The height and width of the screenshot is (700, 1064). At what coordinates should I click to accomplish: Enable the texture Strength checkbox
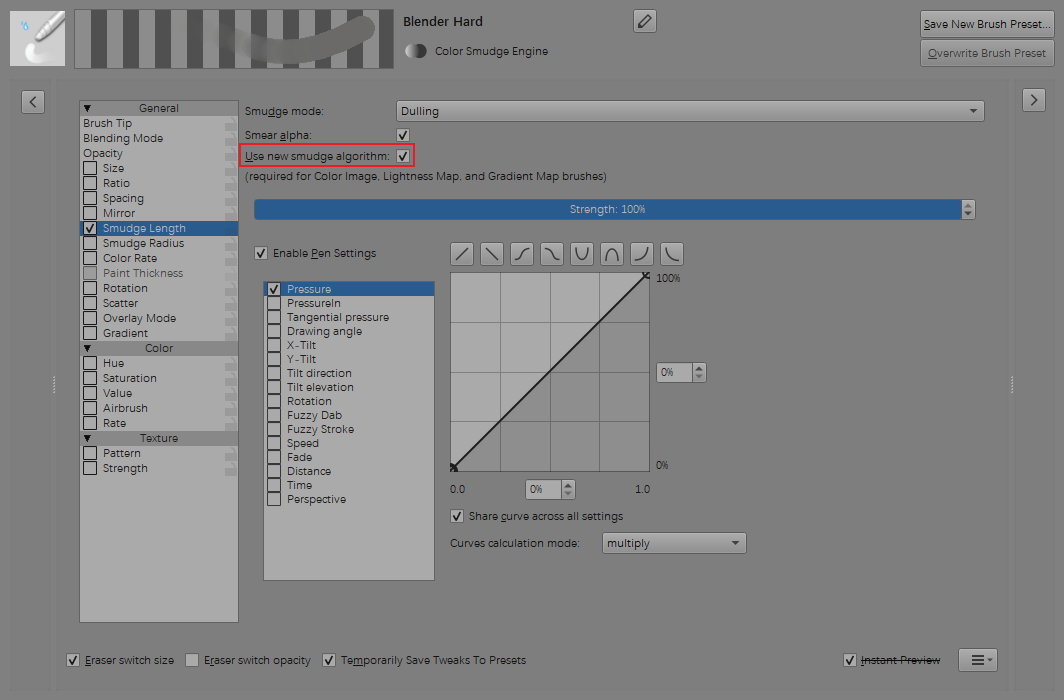tap(90, 469)
